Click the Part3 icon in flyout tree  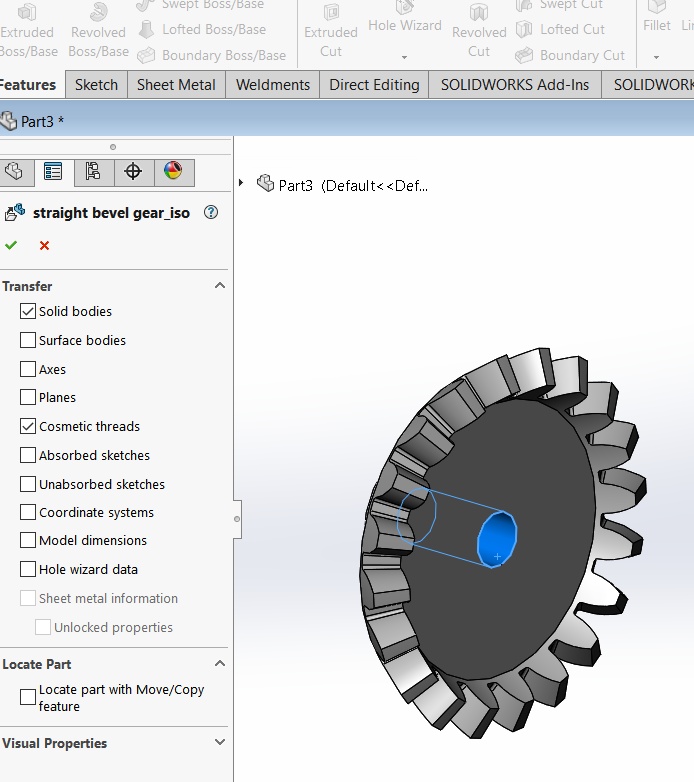[265, 183]
